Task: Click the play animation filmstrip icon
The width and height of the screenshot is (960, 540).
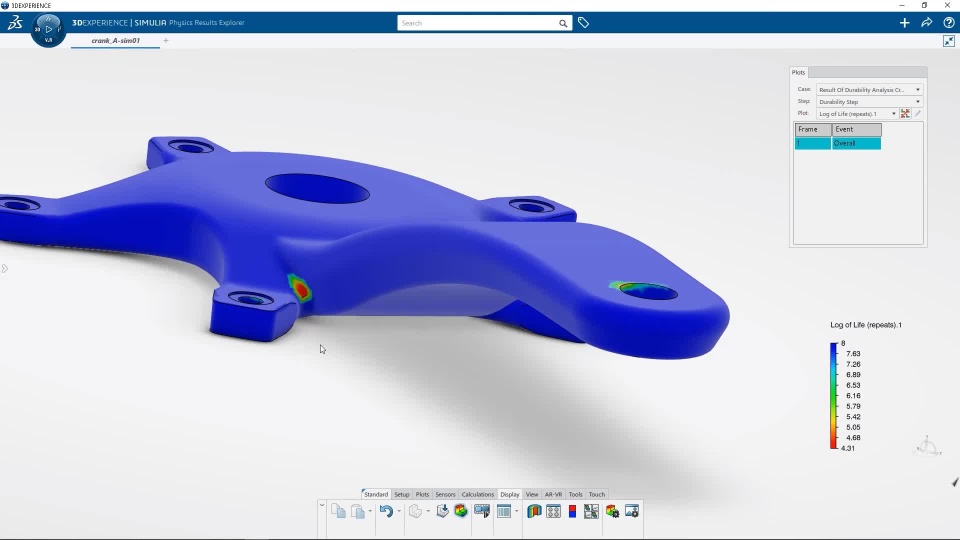Action: [x=482, y=511]
